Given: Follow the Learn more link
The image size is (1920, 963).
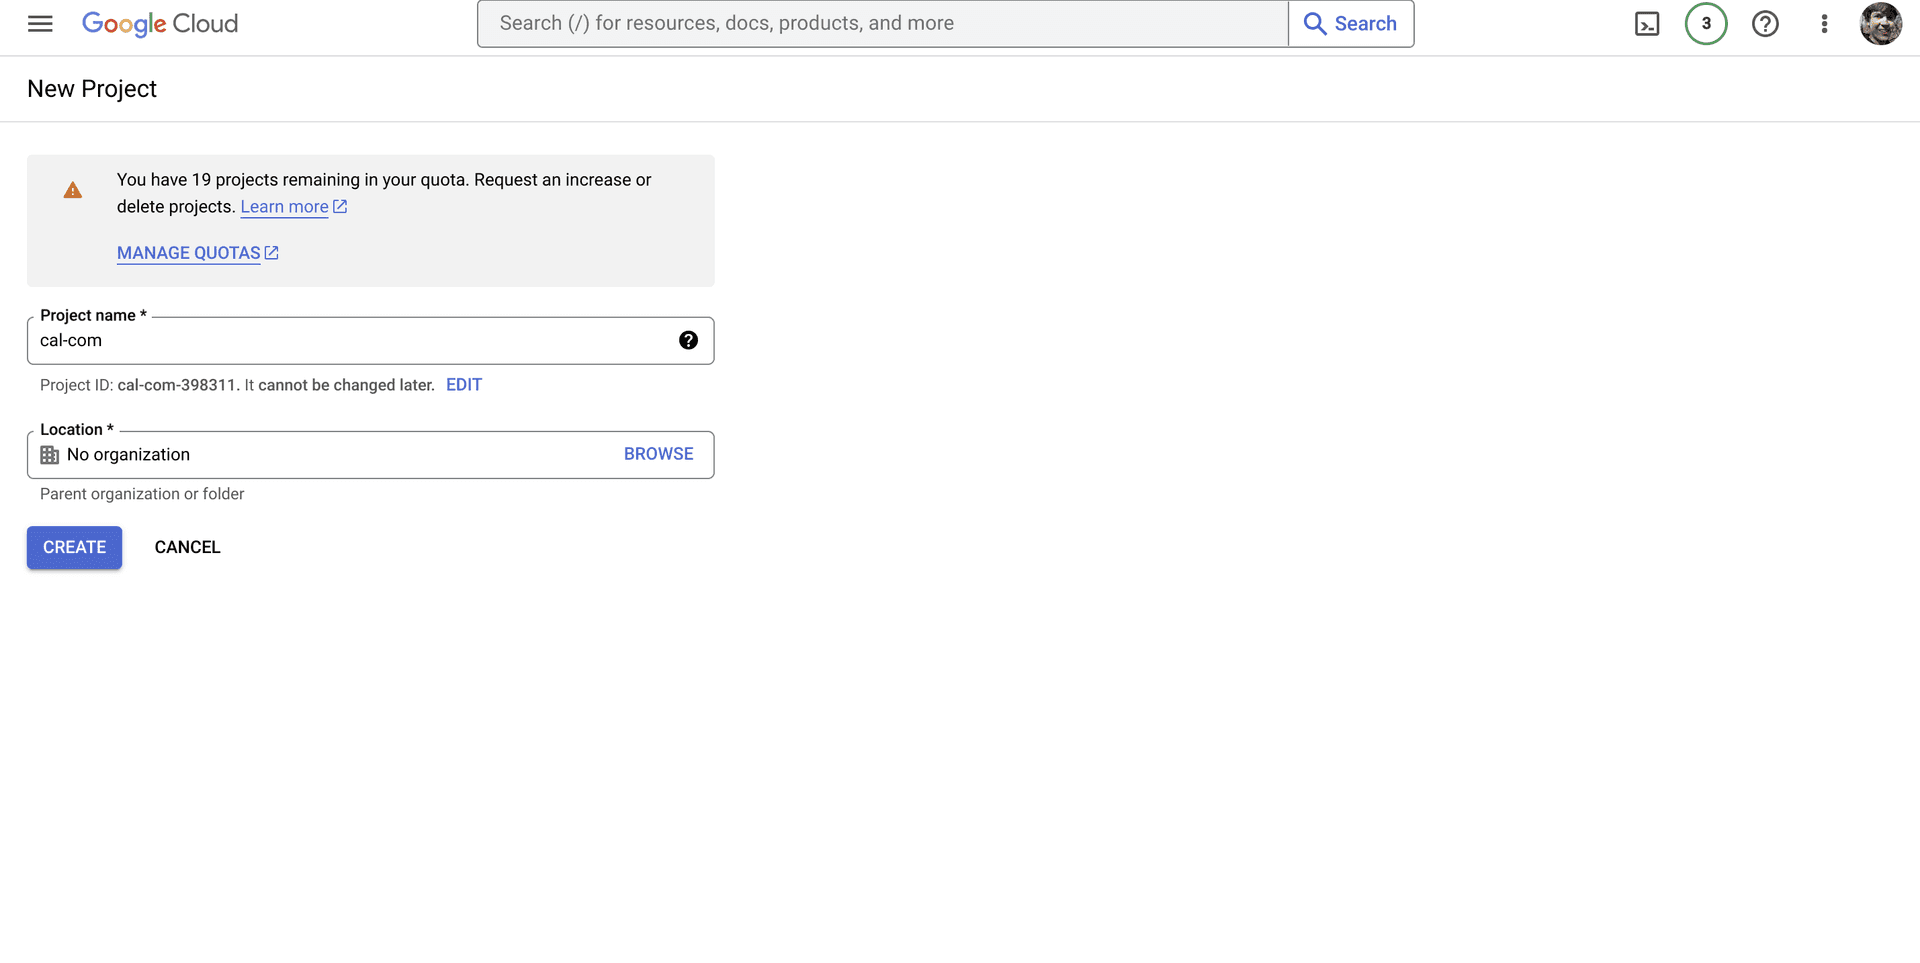Looking at the screenshot, I should [x=284, y=207].
